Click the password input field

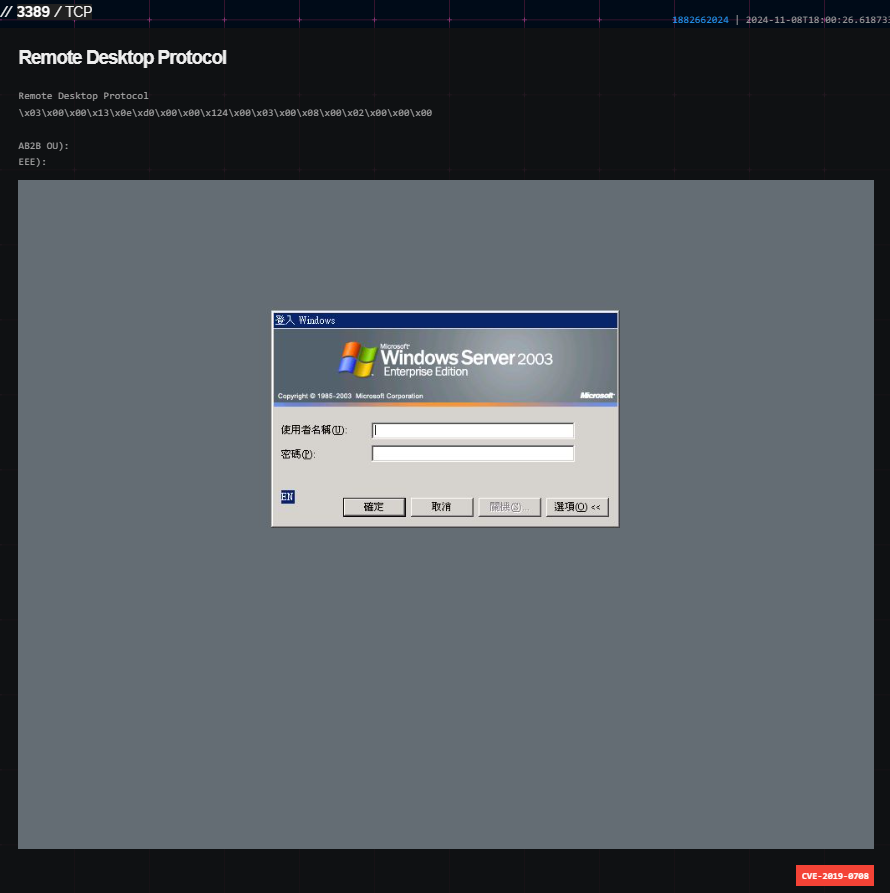[x=473, y=453]
